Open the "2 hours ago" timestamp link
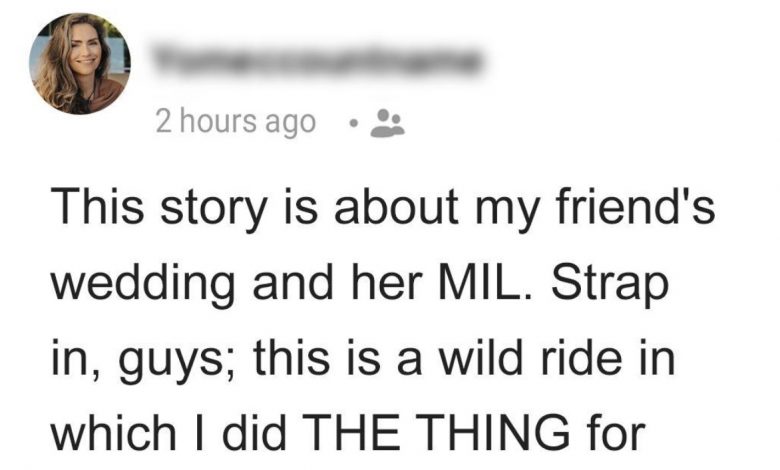This screenshot has height=470, width=780. click(x=235, y=122)
